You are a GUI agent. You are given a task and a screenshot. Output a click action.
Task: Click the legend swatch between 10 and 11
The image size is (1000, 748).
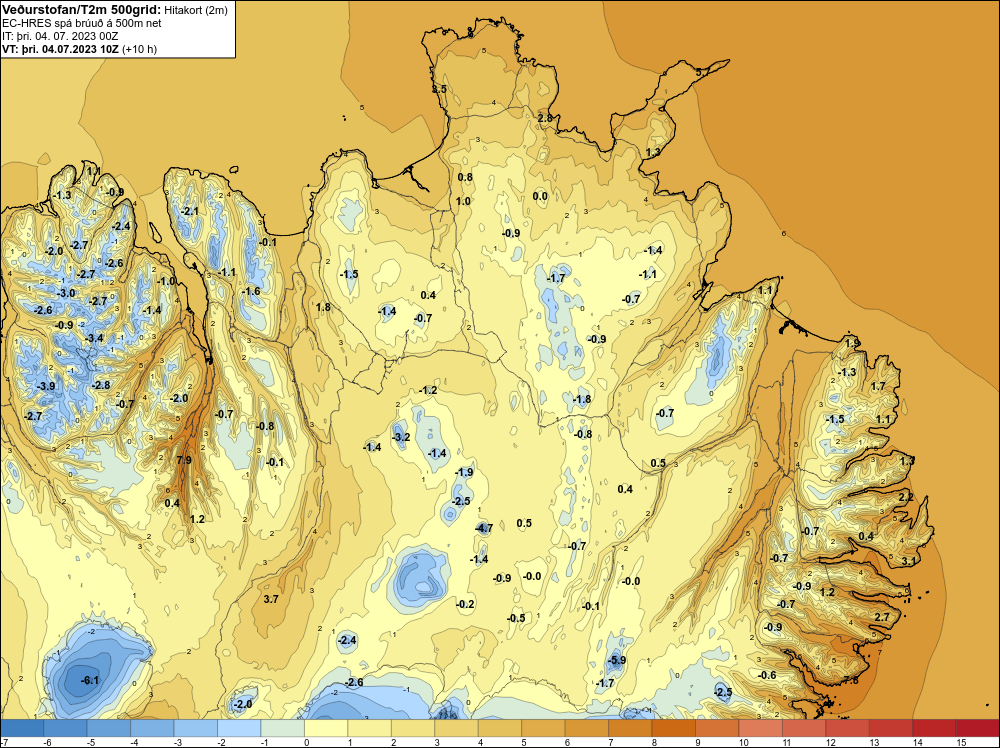tap(761, 728)
